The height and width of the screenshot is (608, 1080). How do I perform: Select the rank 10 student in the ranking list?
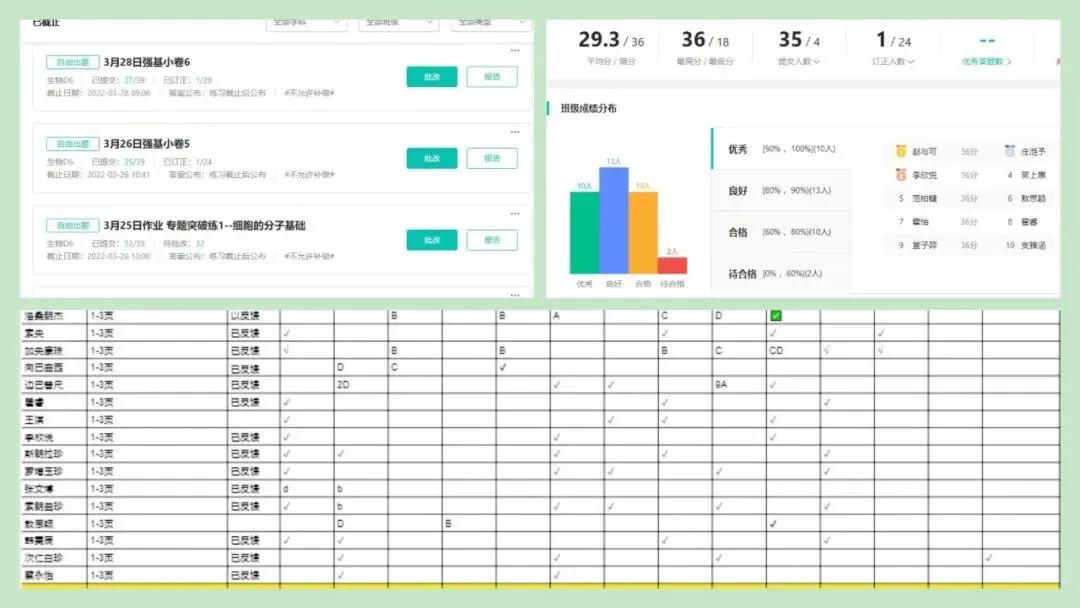1026,245
